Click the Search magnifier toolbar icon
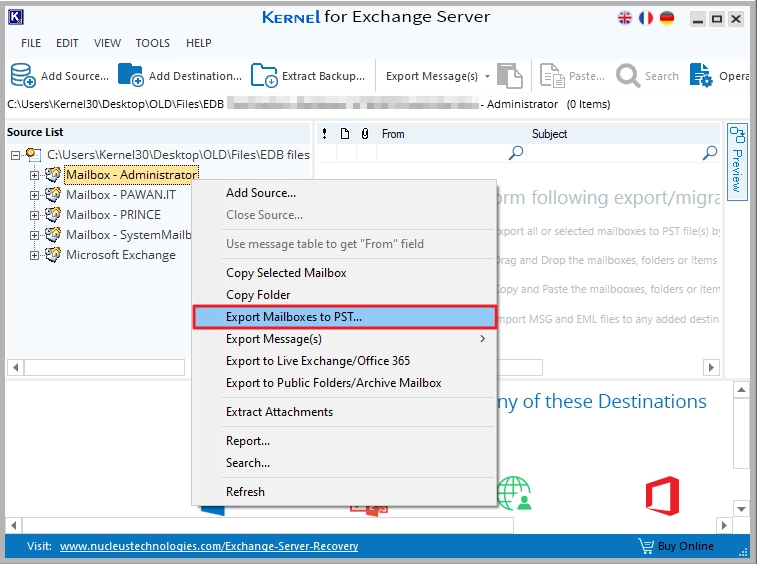This screenshot has width=757, height=564. (x=628, y=76)
